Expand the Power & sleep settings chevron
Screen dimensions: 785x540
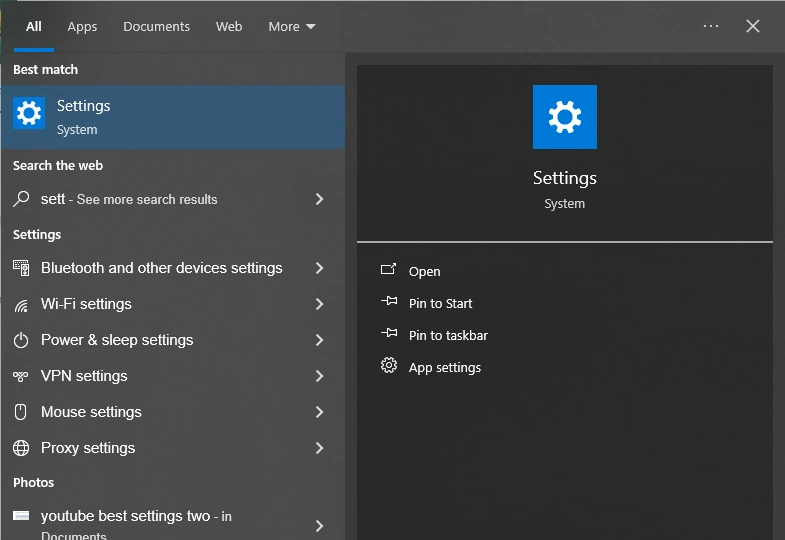[319, 340]
